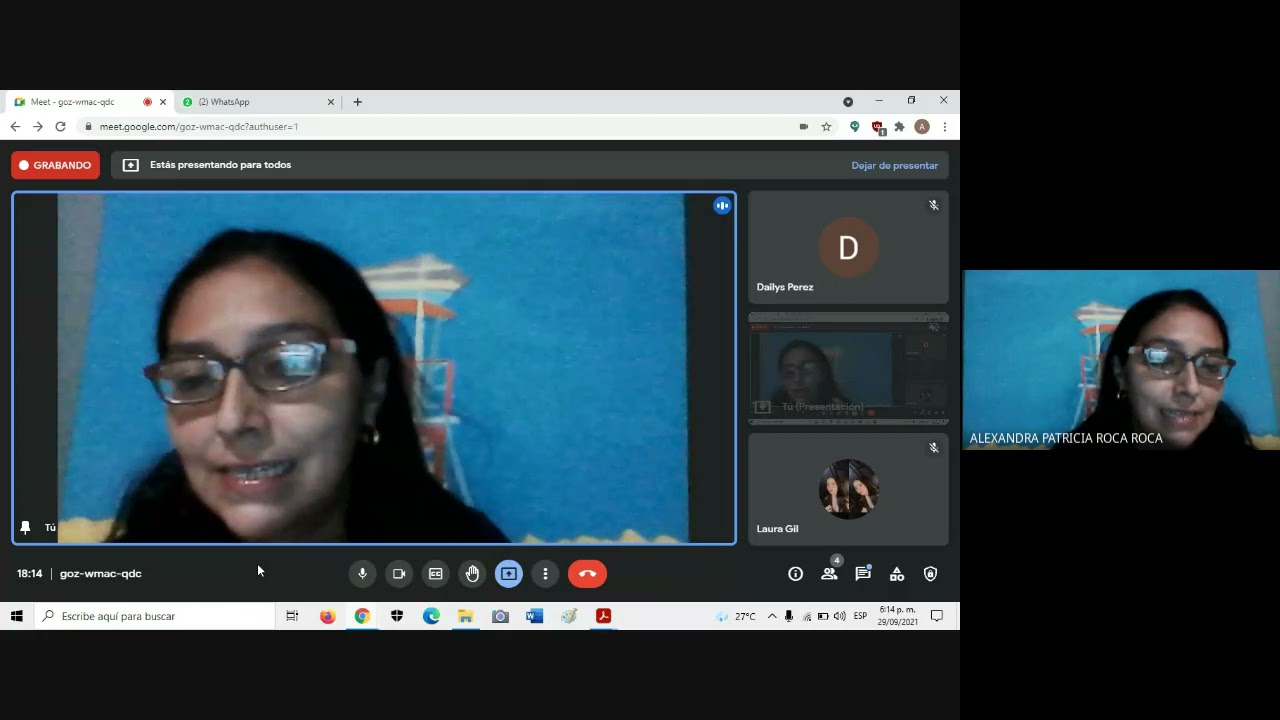Show the participants people panel

tap(829, 574)
